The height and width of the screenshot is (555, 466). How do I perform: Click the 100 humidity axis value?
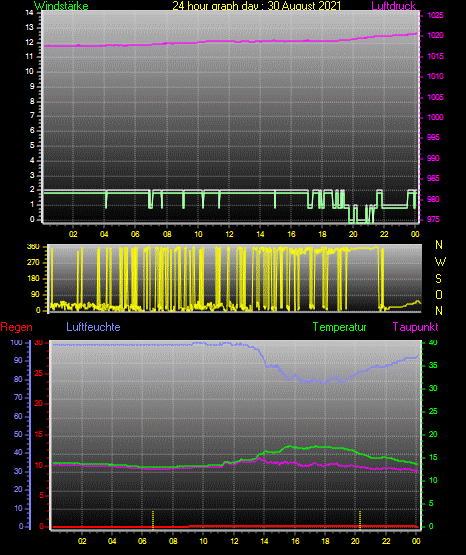pyautogui.click(x=16, y=342)
